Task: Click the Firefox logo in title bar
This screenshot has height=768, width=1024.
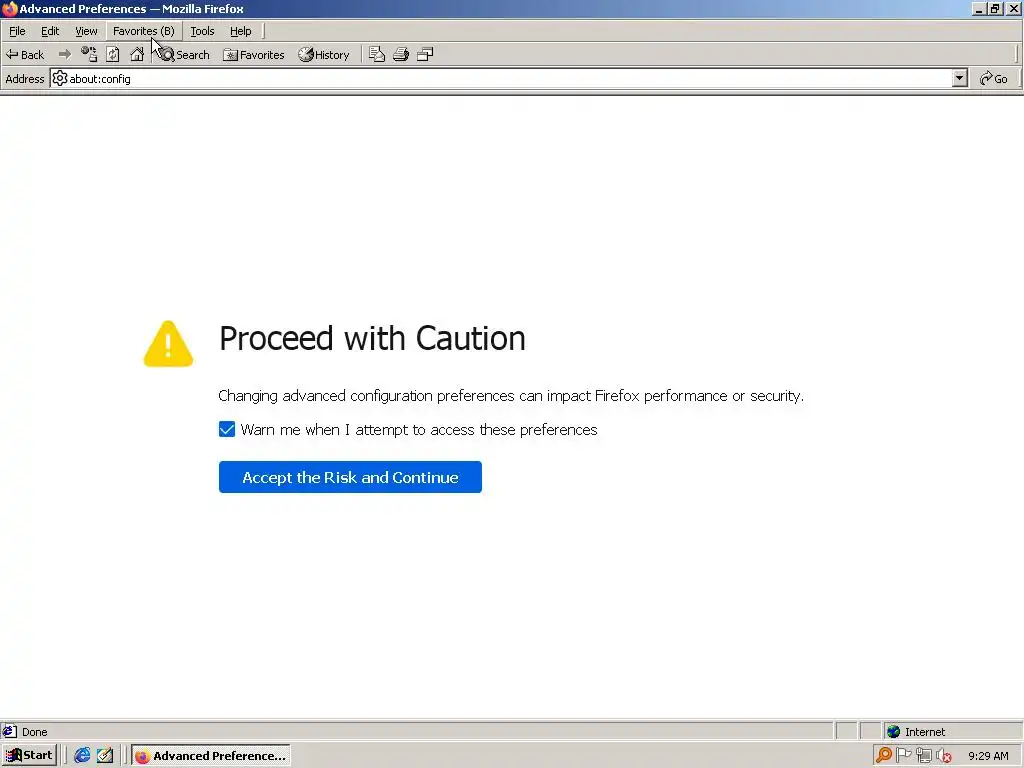Action: [x=9, y=9]
